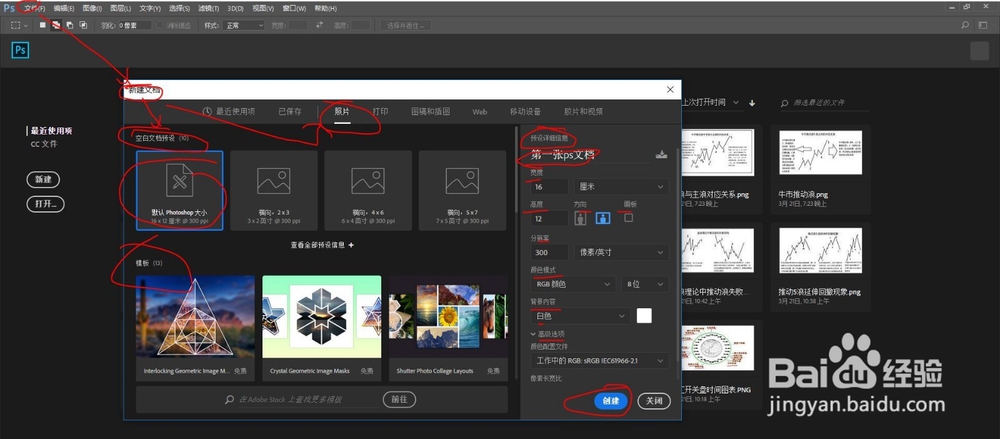This screenshot has width=1000, height=439.
Task: Open the 文字(Y) menu
Action: click(x=150, y=8)
